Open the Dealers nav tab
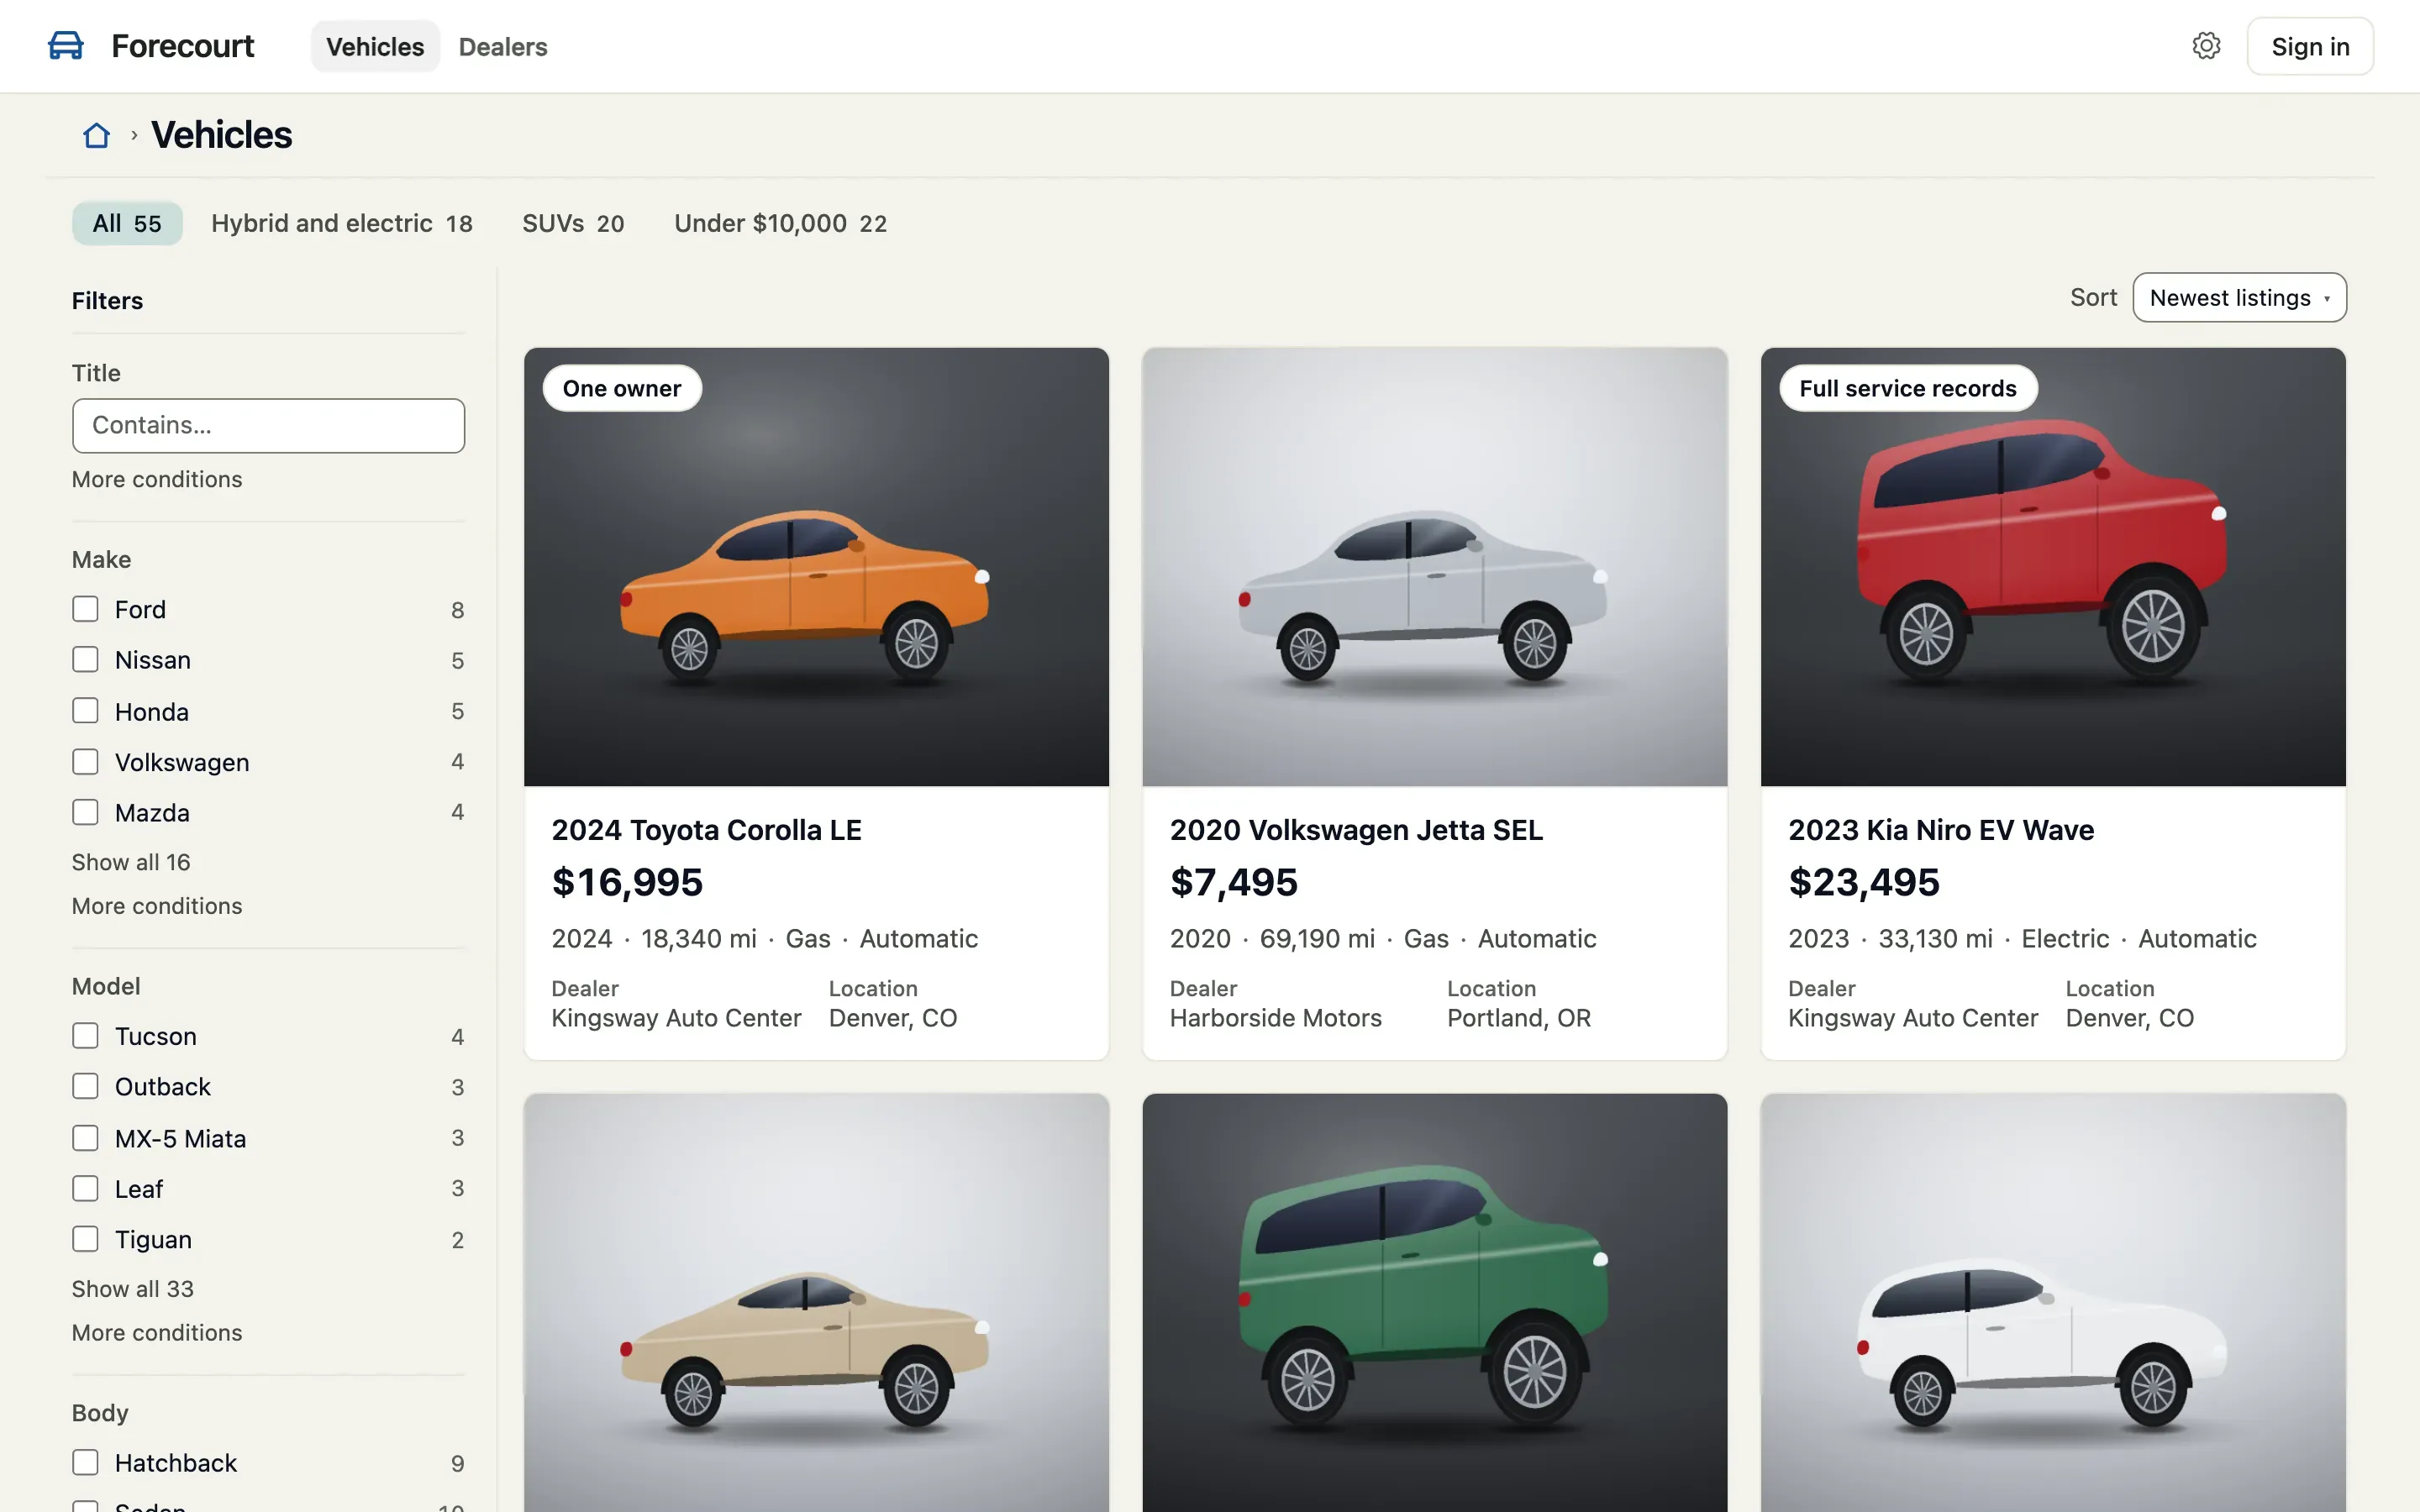The height and width of the screenshot is (1512, 2420). click(x=503, y=46)
